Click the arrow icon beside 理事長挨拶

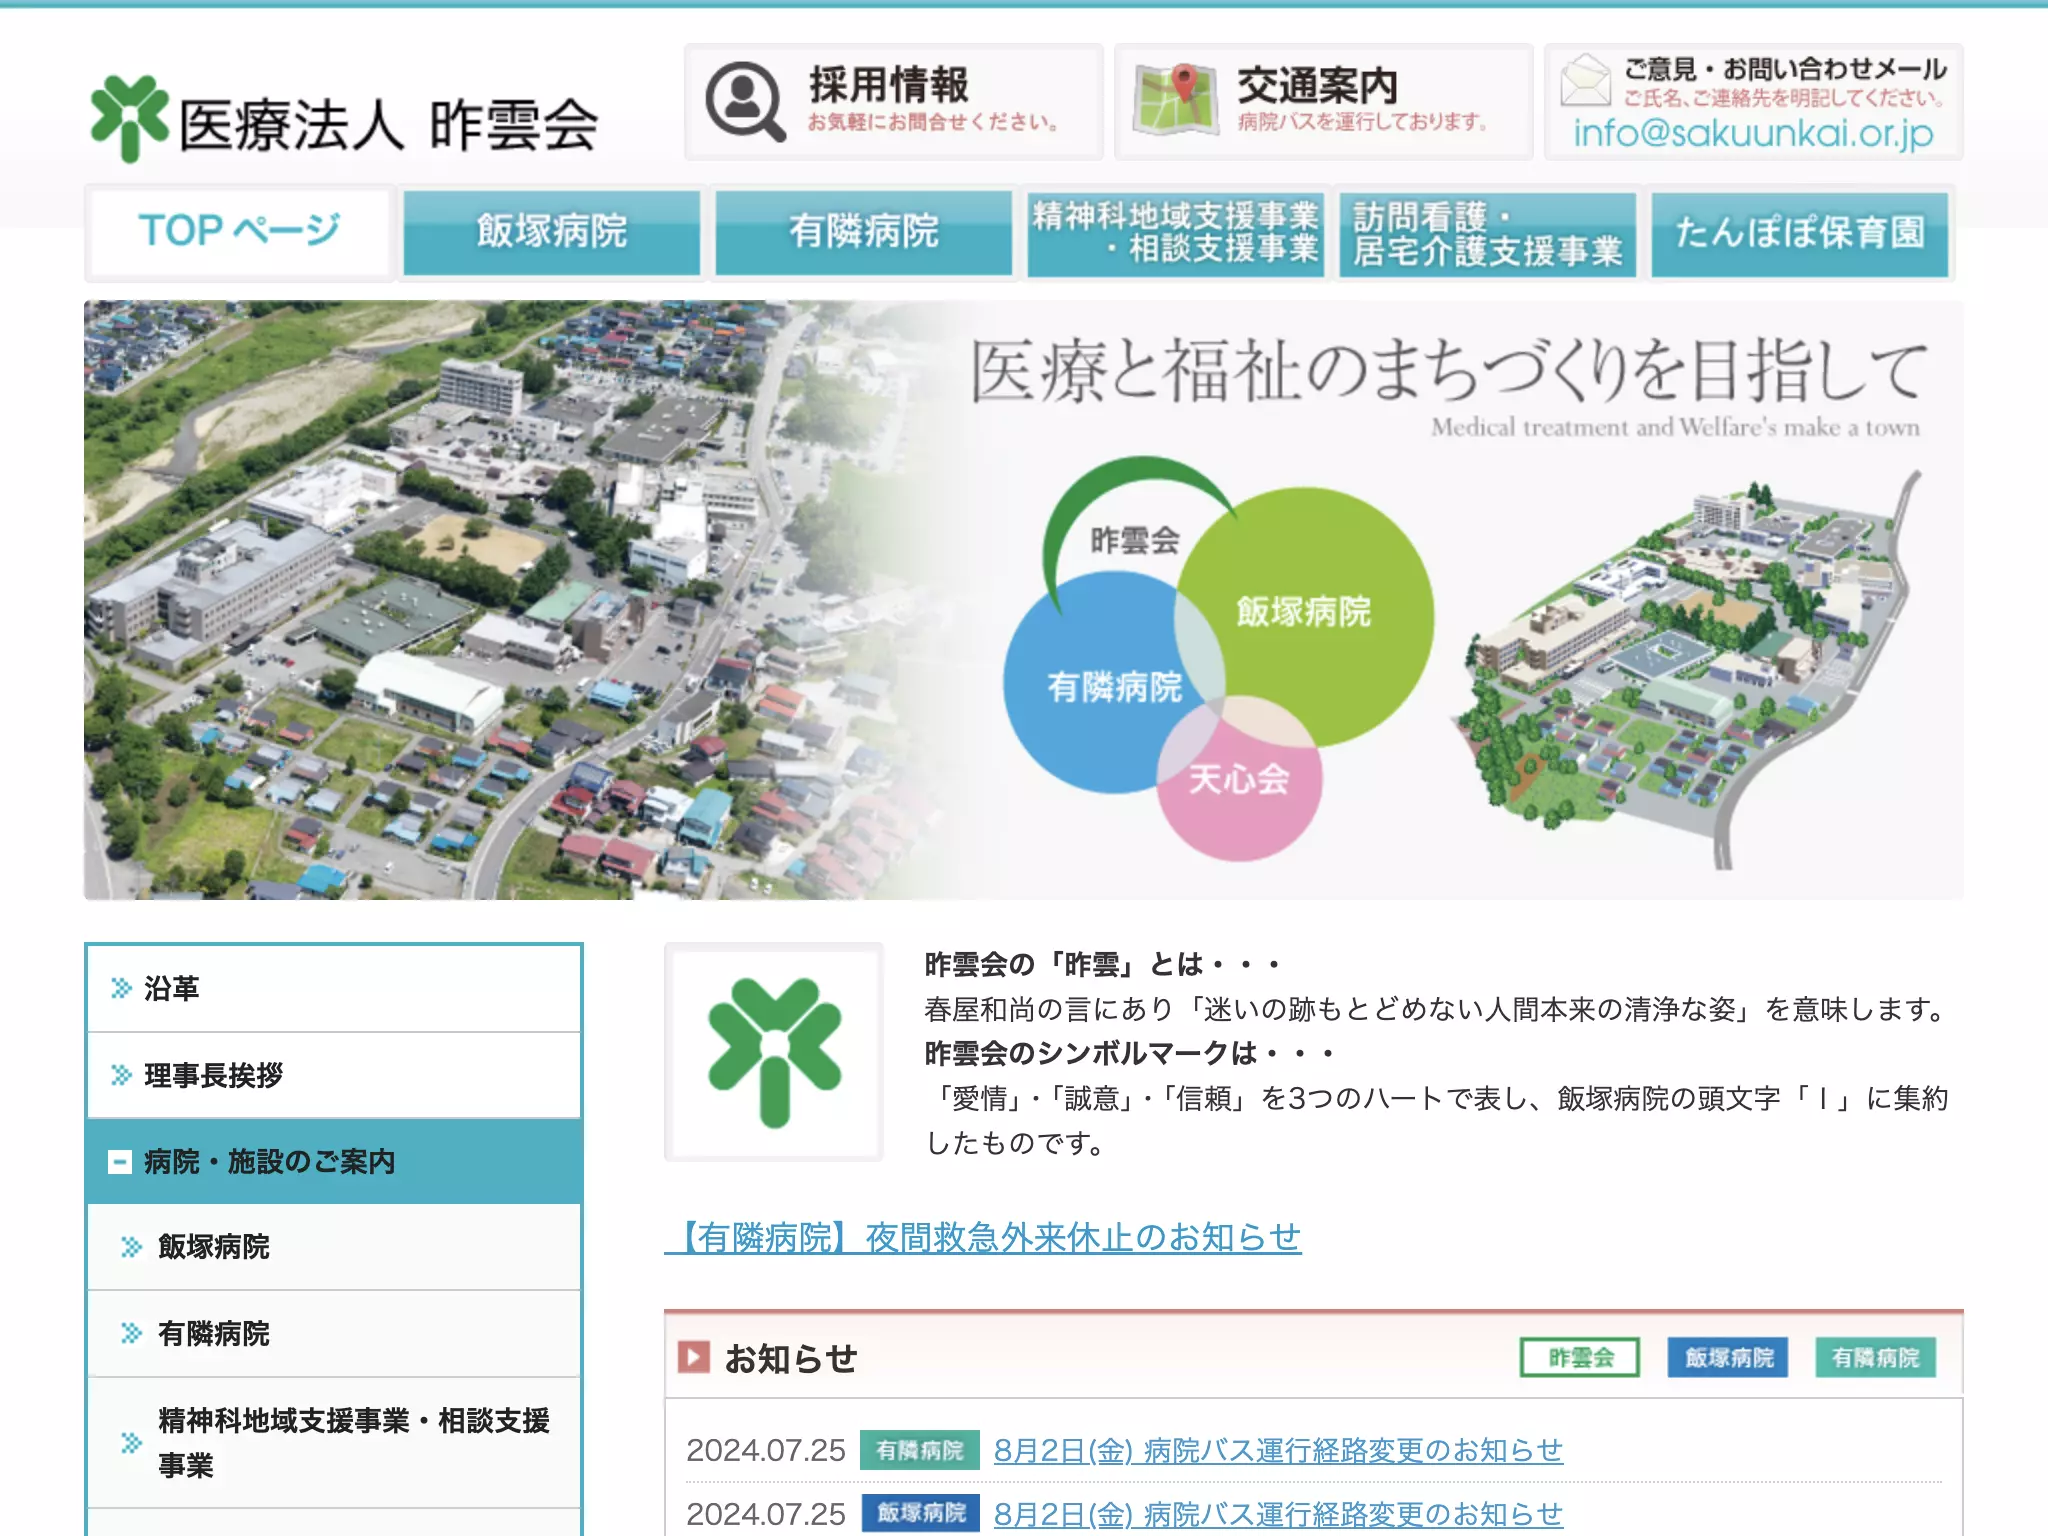(121, 1076)
